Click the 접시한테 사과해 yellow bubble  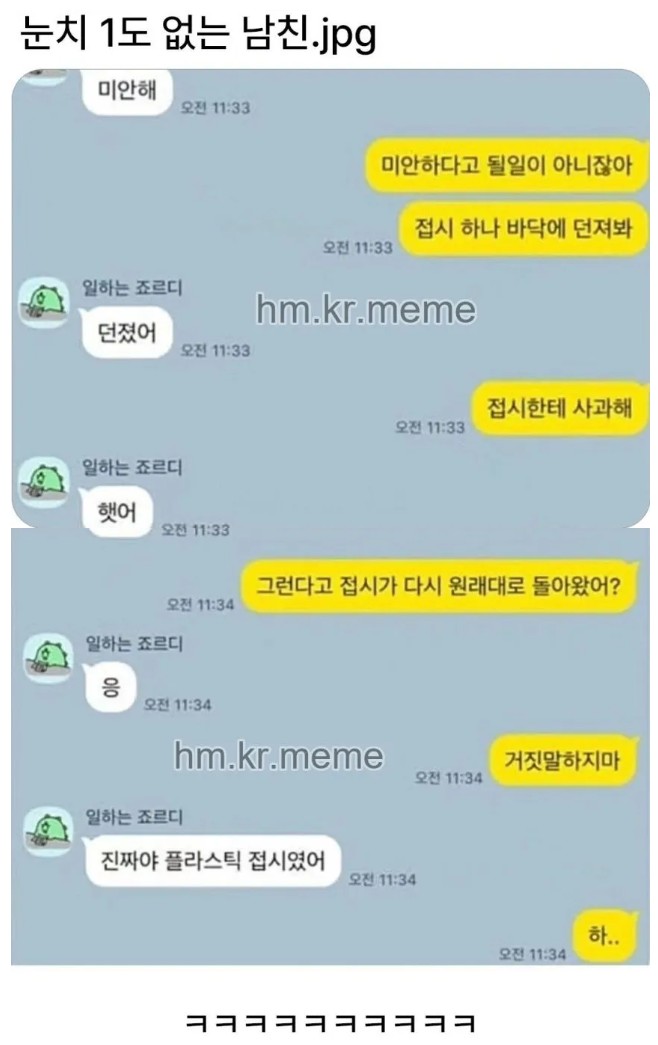[559, 407]
